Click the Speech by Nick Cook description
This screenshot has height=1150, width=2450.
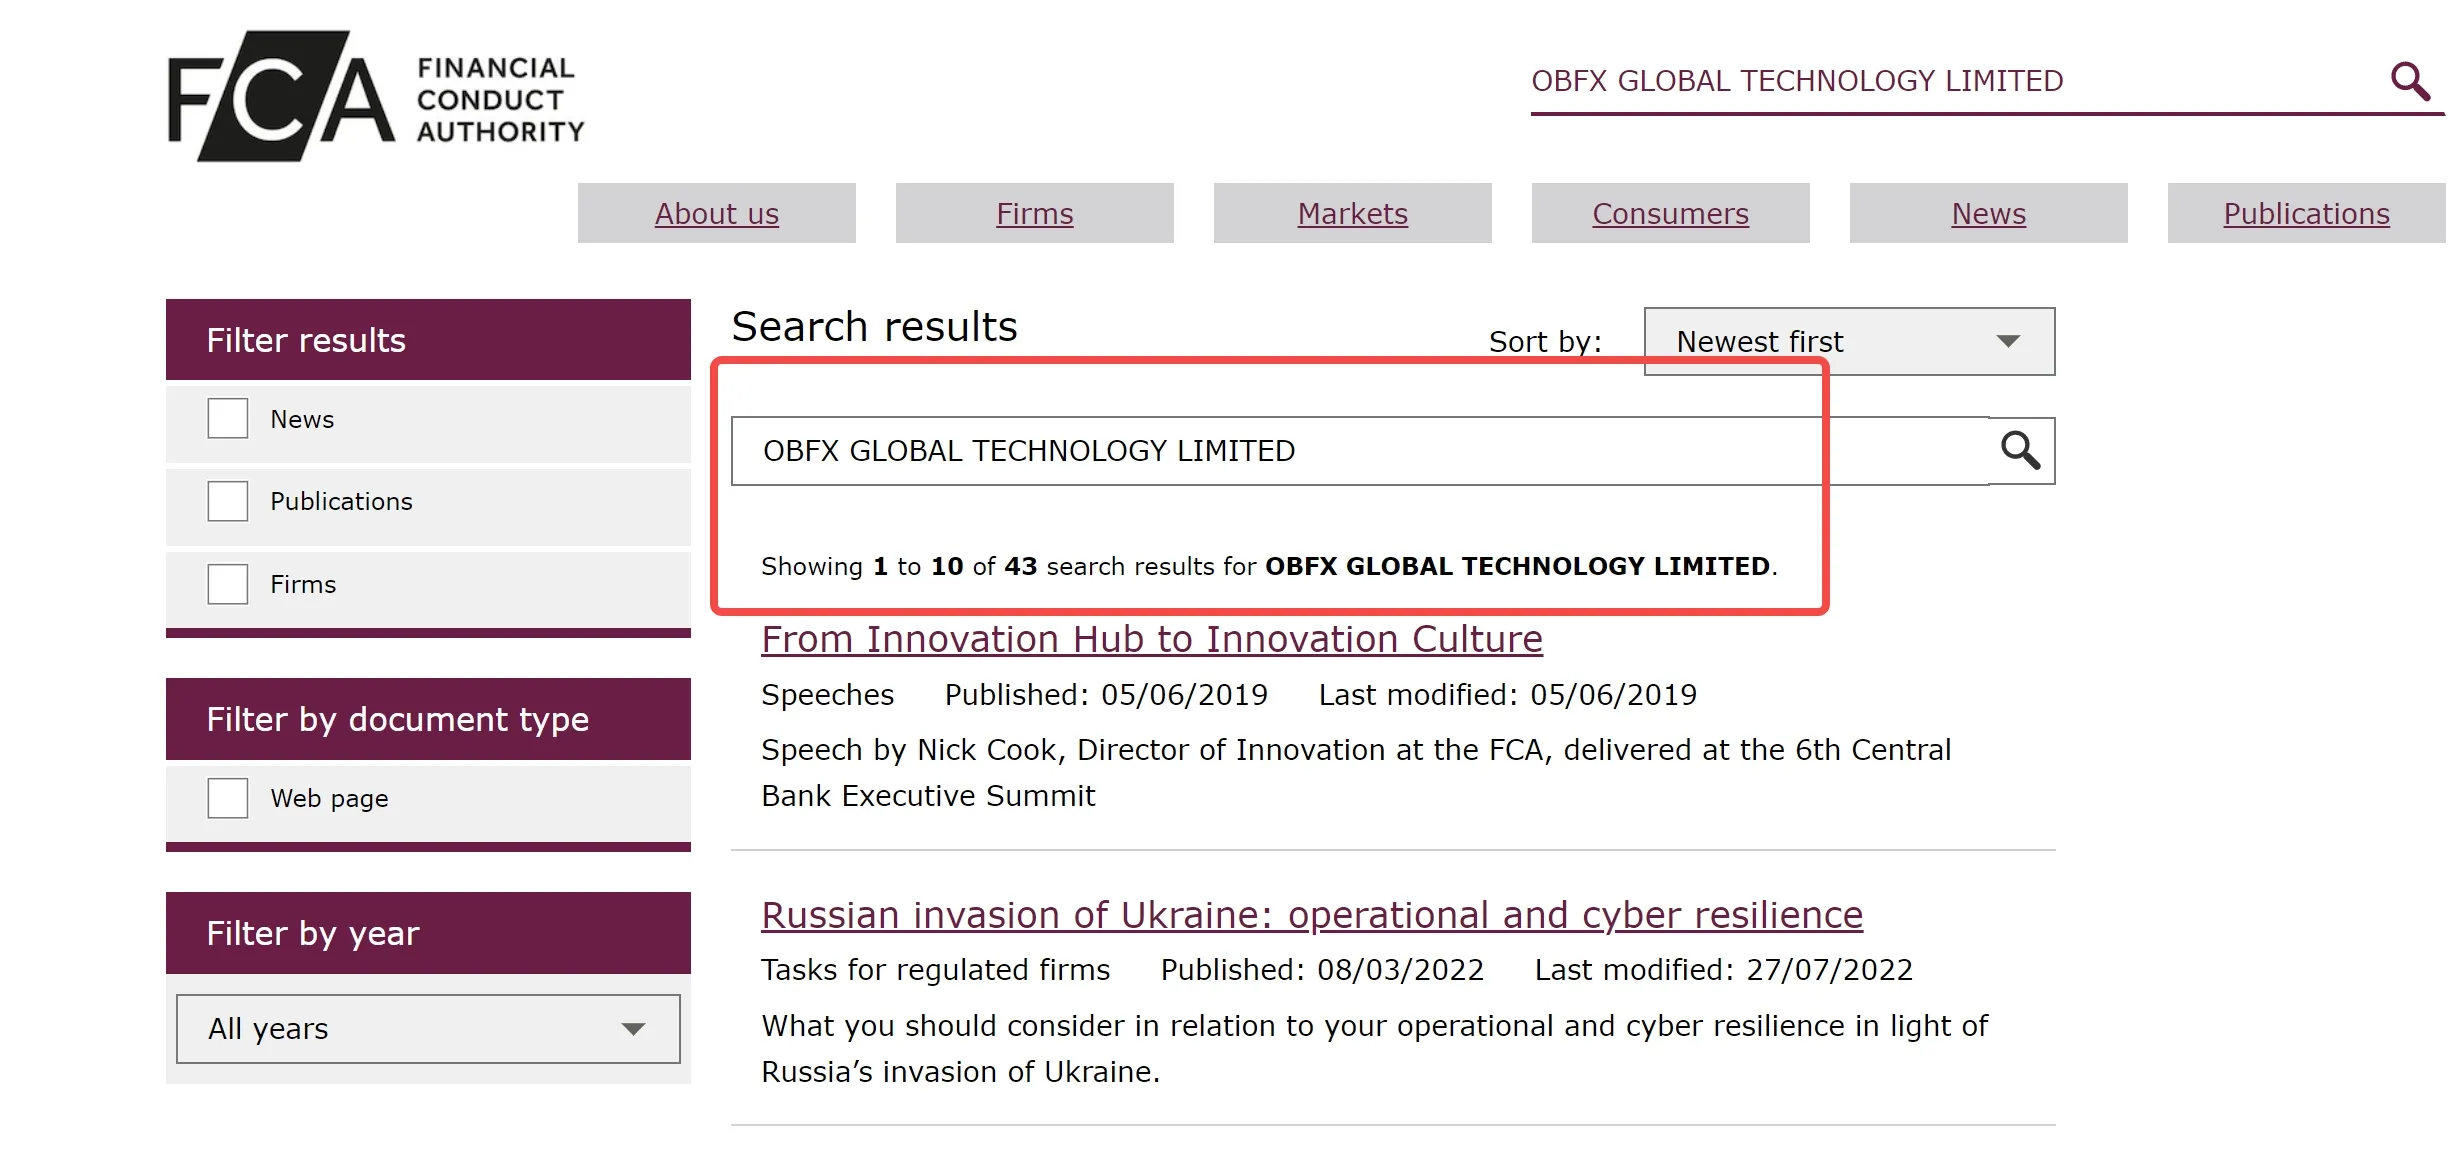click(1356, 773)
